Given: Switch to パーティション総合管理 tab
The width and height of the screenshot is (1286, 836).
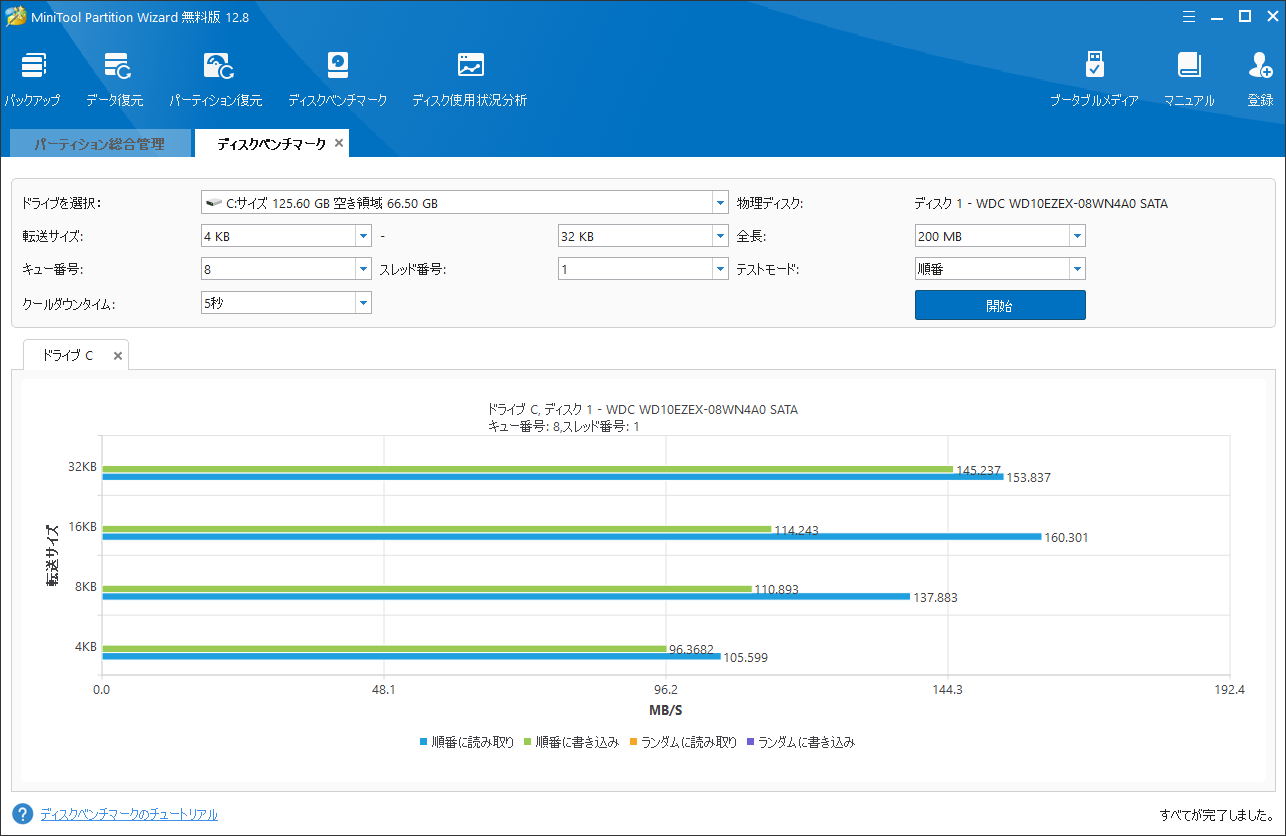Looking at the screenshot, I should 99,144.
